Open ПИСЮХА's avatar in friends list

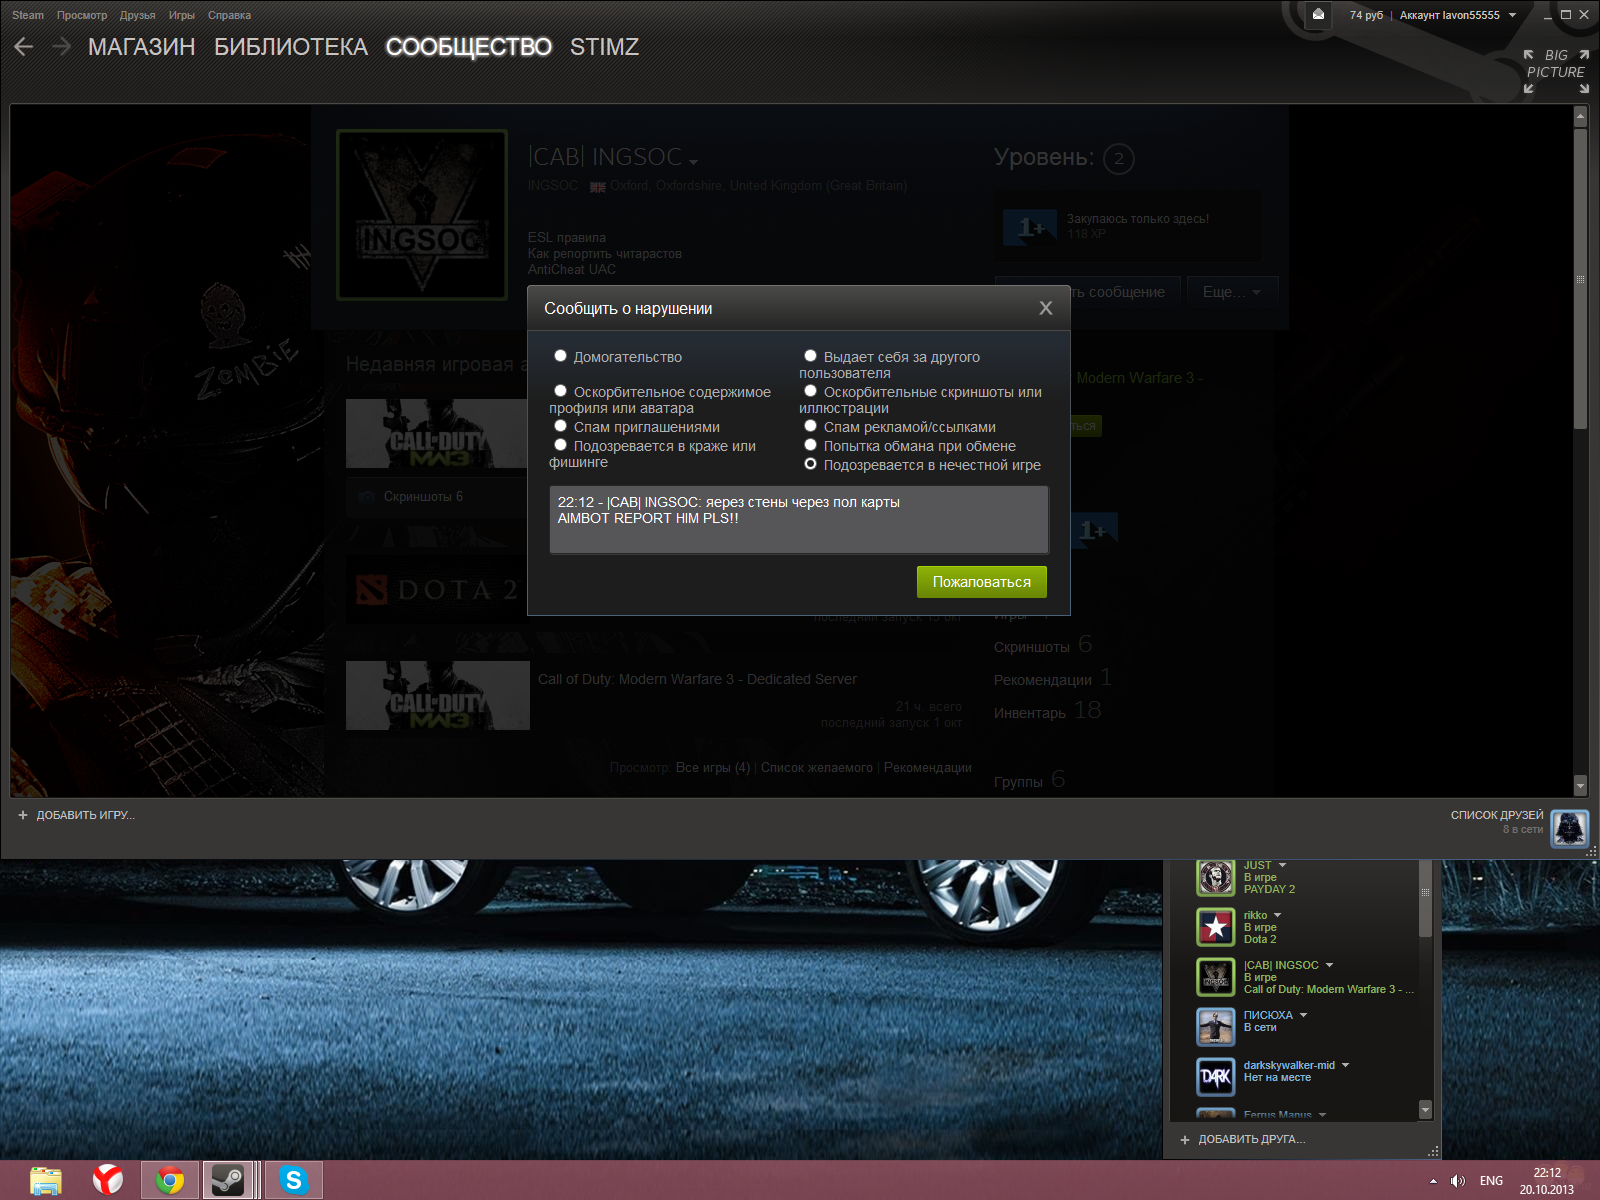1216,1027
